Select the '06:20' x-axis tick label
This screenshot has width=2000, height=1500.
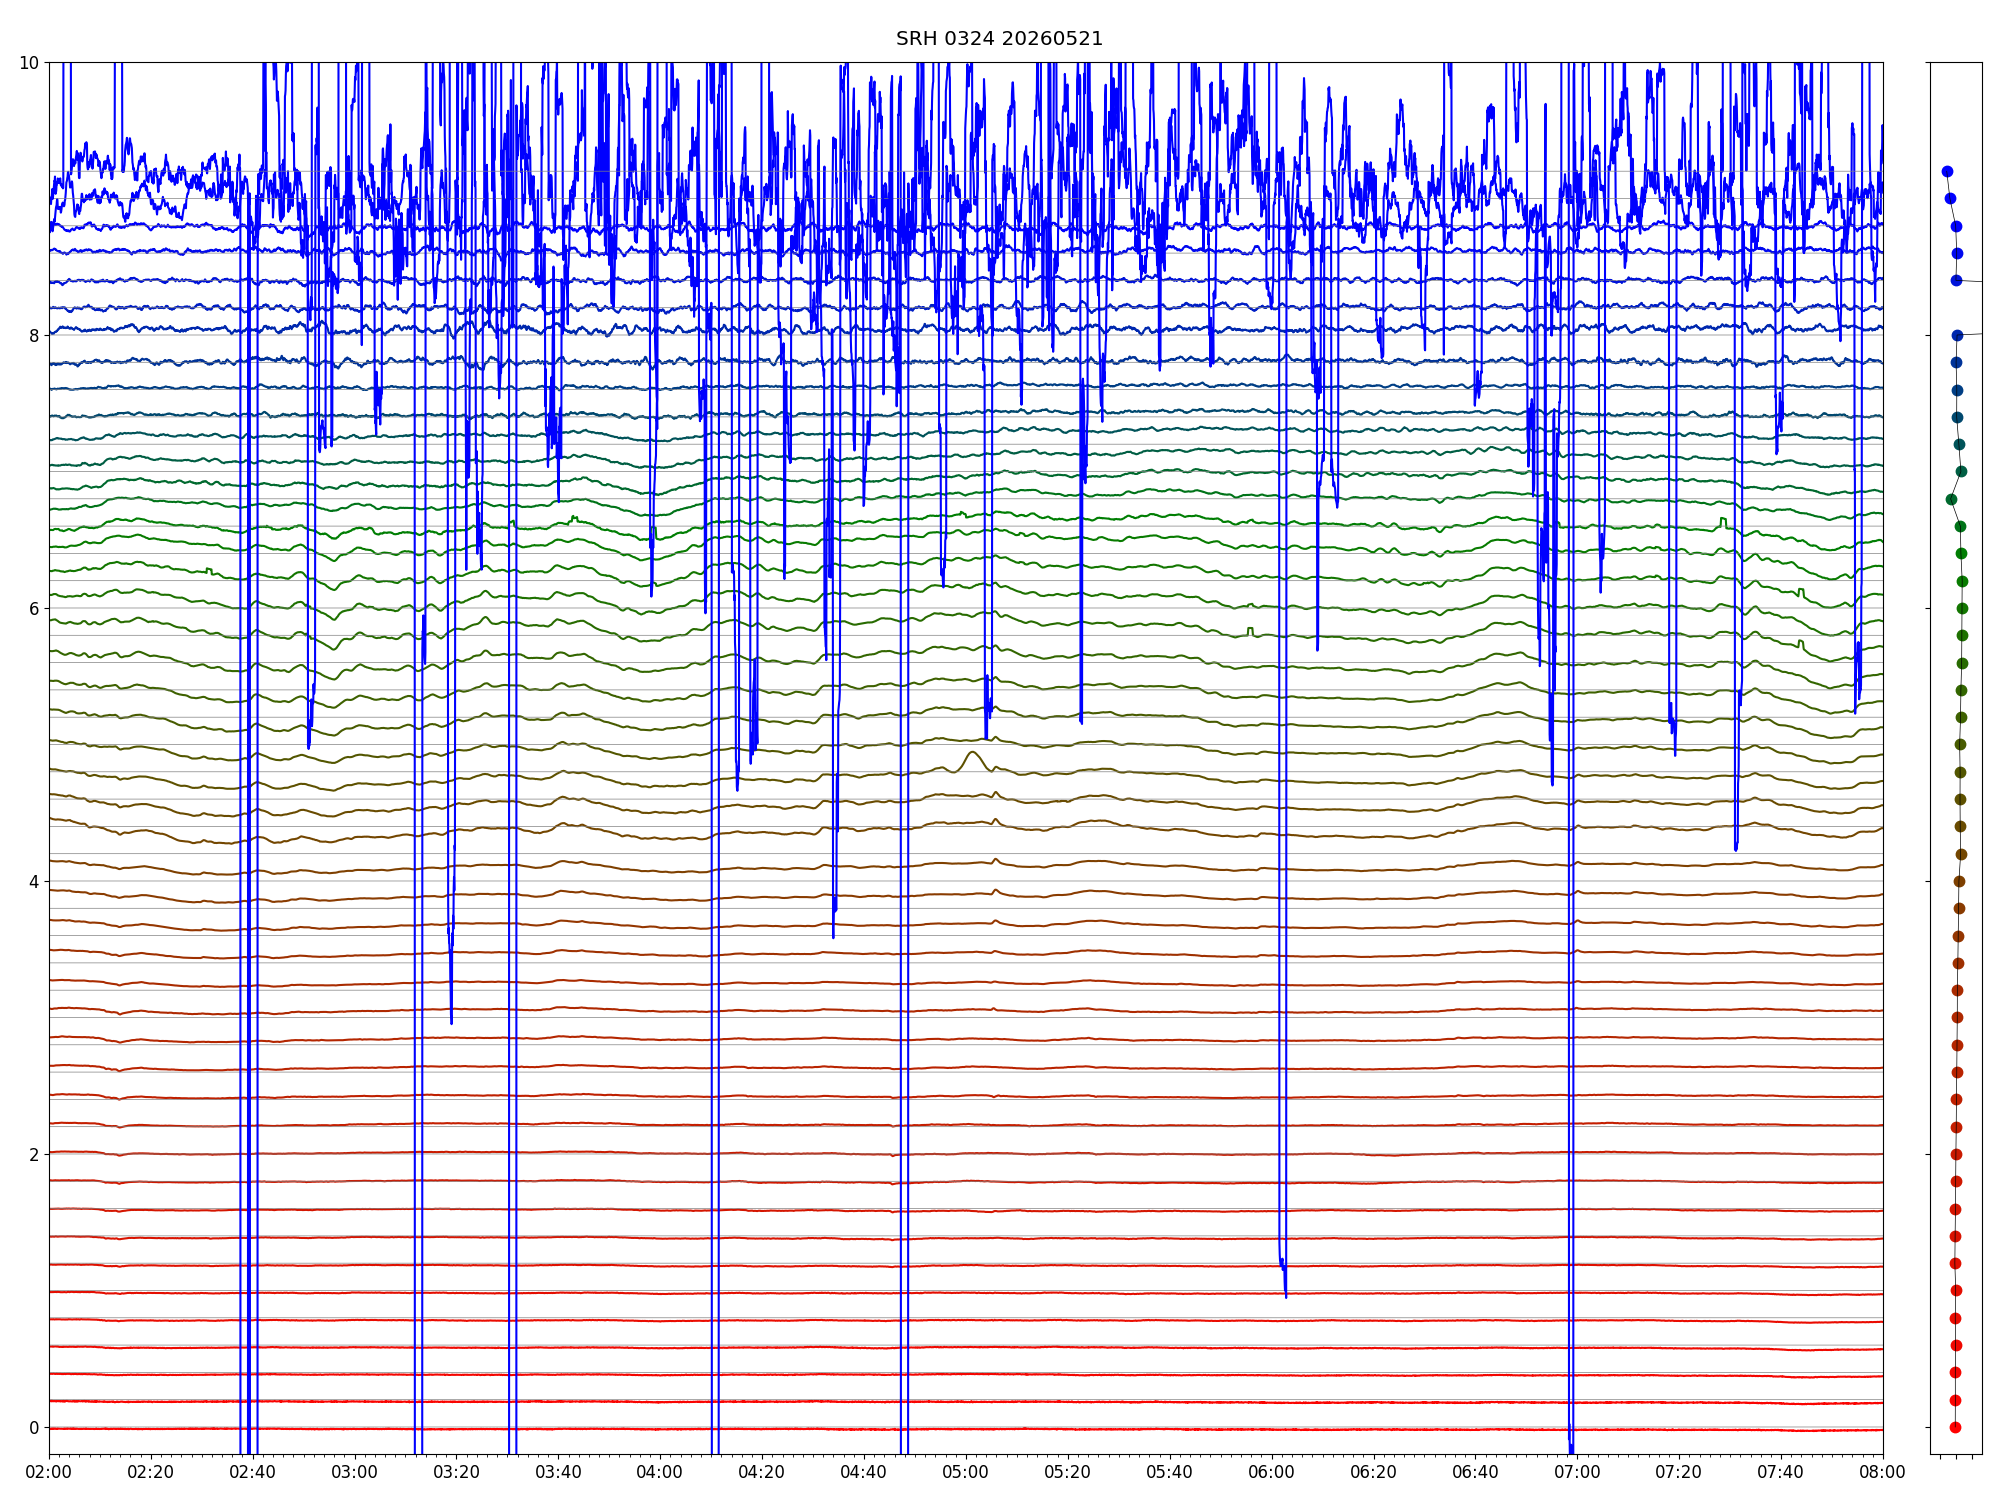click(1374, 1472)
